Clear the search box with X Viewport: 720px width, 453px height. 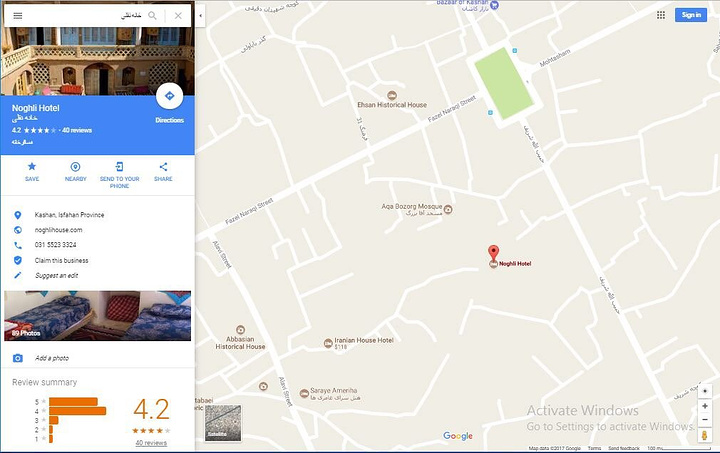tap(178, 16)
